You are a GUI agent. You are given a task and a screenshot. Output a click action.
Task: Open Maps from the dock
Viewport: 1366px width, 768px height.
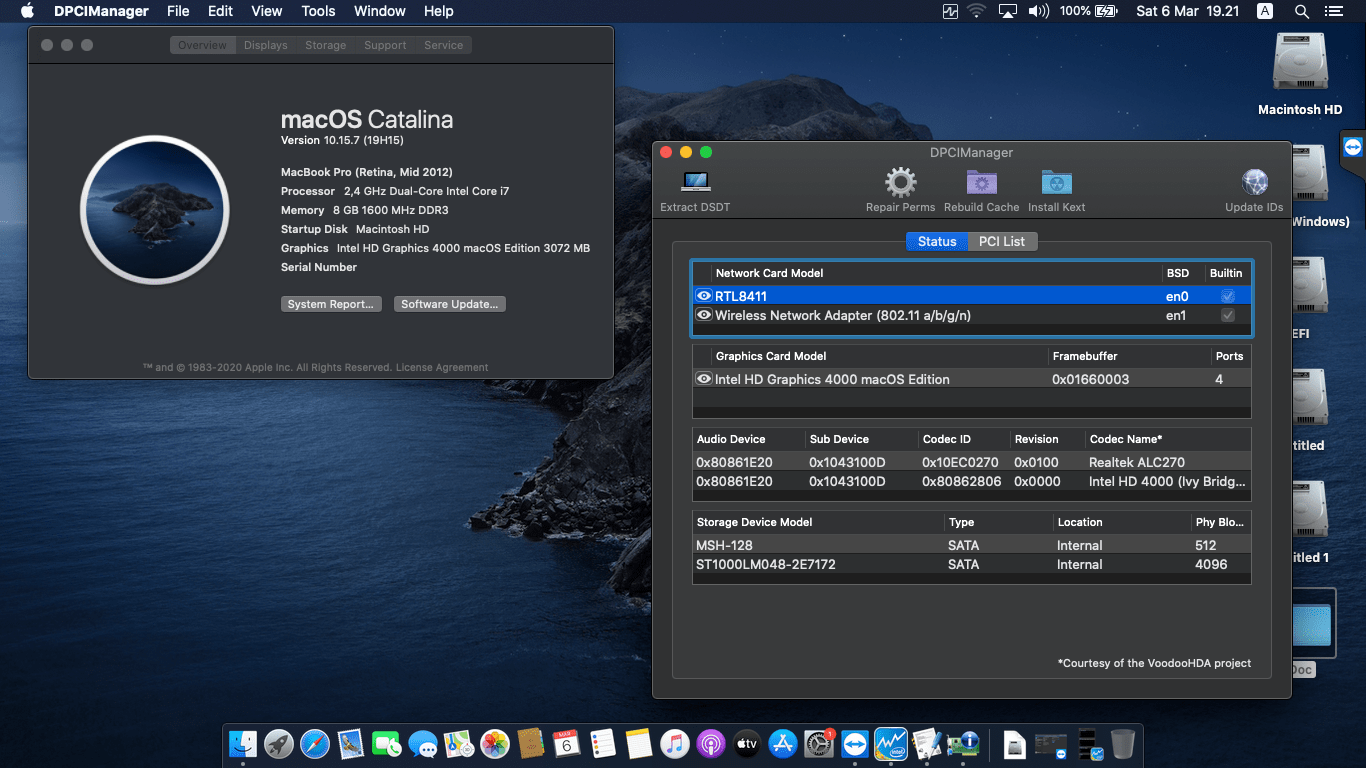459,743
